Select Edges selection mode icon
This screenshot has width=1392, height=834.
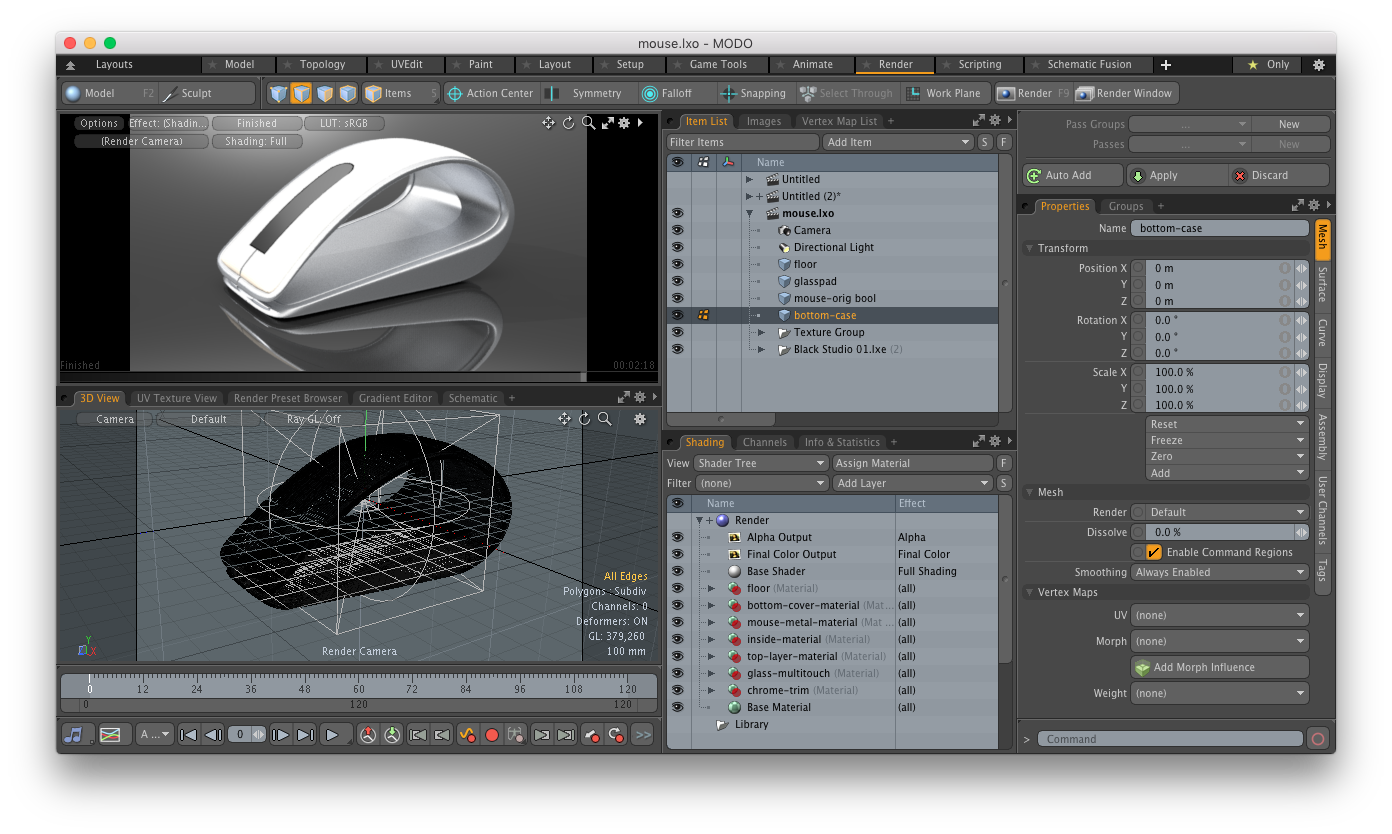[301, 93]
